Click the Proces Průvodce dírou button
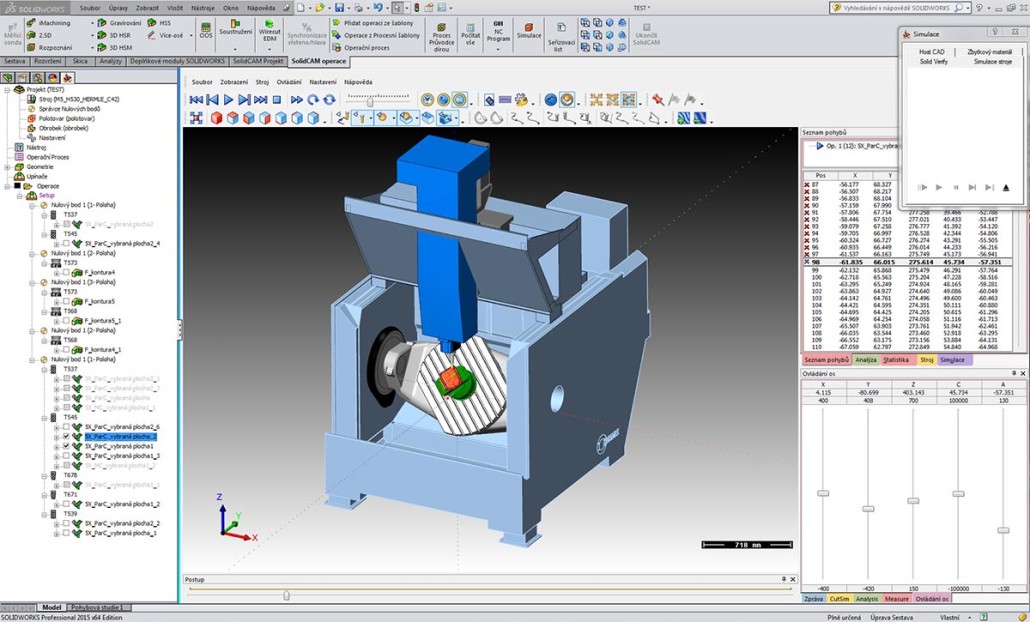Screen dimensions: 1030x622 [x=441, y=36]
